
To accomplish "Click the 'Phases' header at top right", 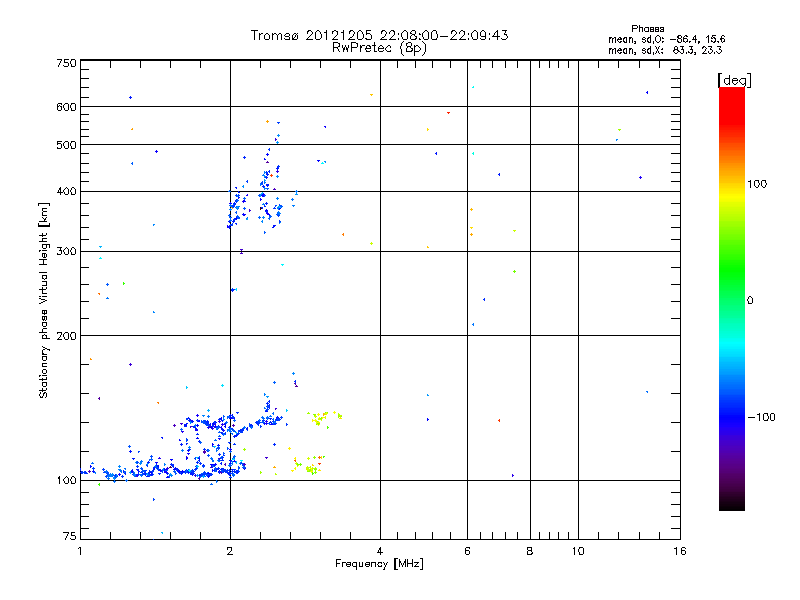I will 647,29.
